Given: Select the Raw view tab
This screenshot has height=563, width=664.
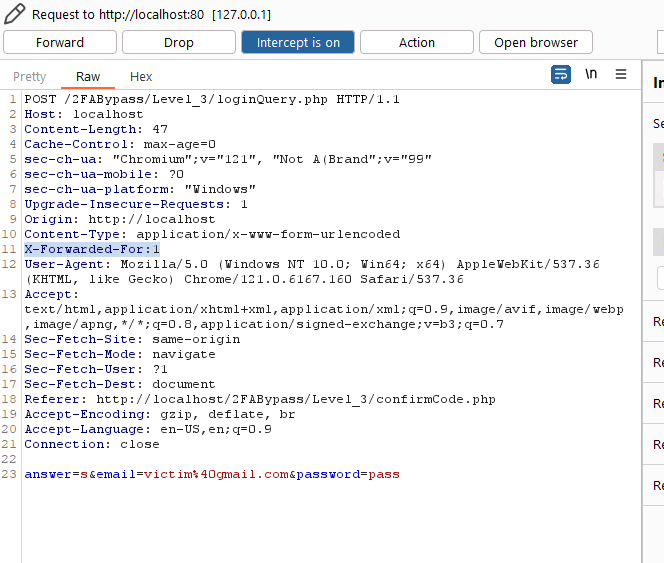Looking at the screenshot, I should 88,77.
